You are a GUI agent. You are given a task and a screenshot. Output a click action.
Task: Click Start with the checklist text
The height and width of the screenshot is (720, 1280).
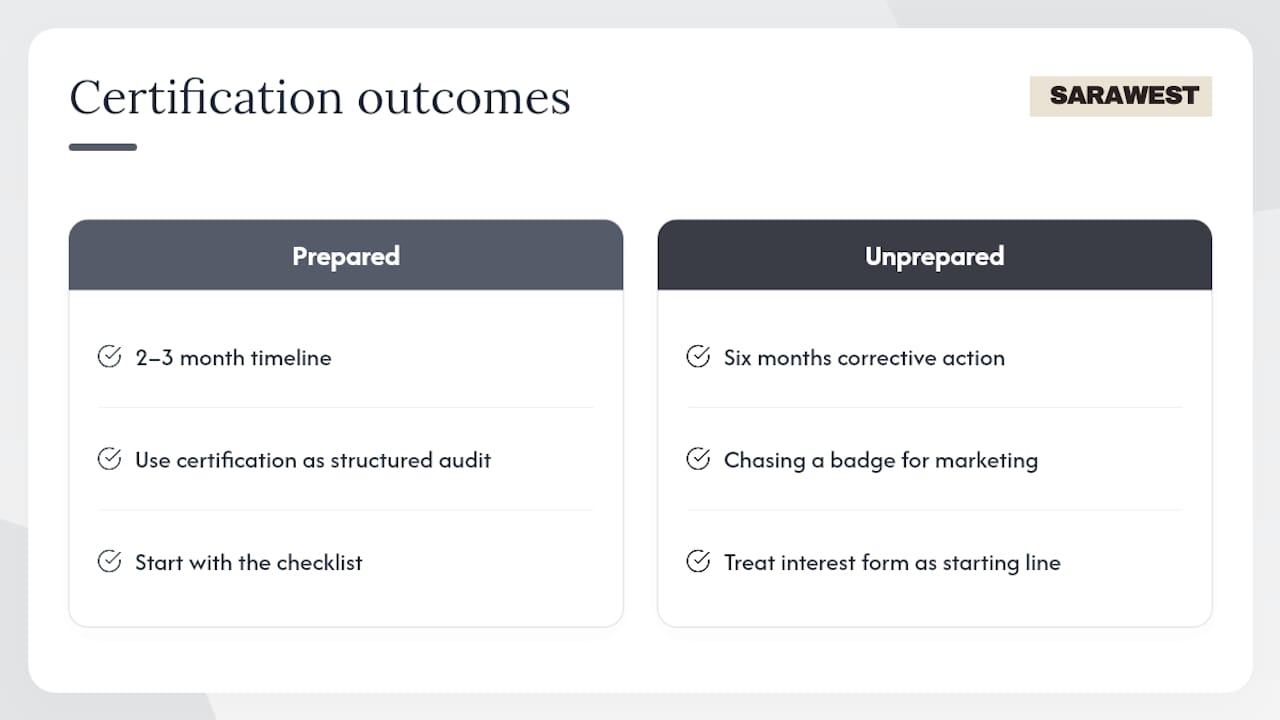(249, 562)
